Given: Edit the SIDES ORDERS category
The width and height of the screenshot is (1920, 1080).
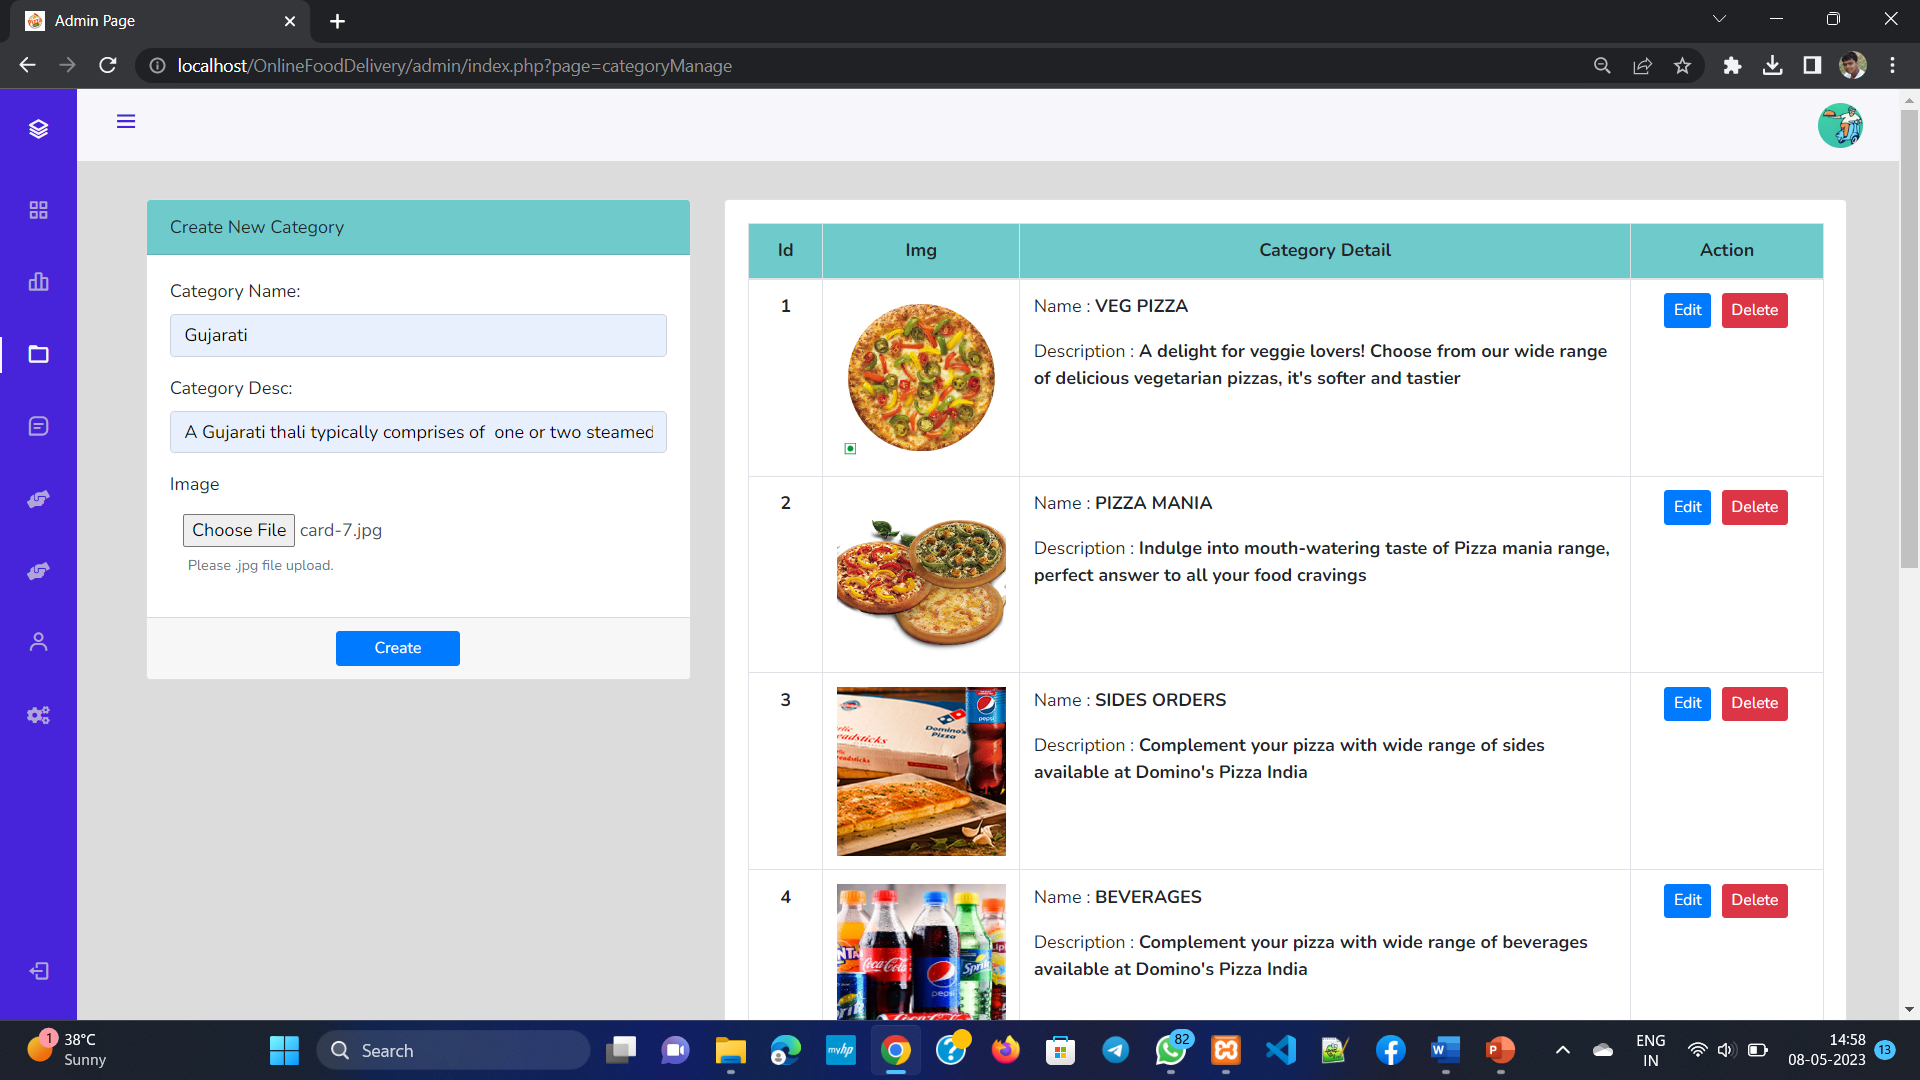Looking at the screenshot, I should [1687, 703].
